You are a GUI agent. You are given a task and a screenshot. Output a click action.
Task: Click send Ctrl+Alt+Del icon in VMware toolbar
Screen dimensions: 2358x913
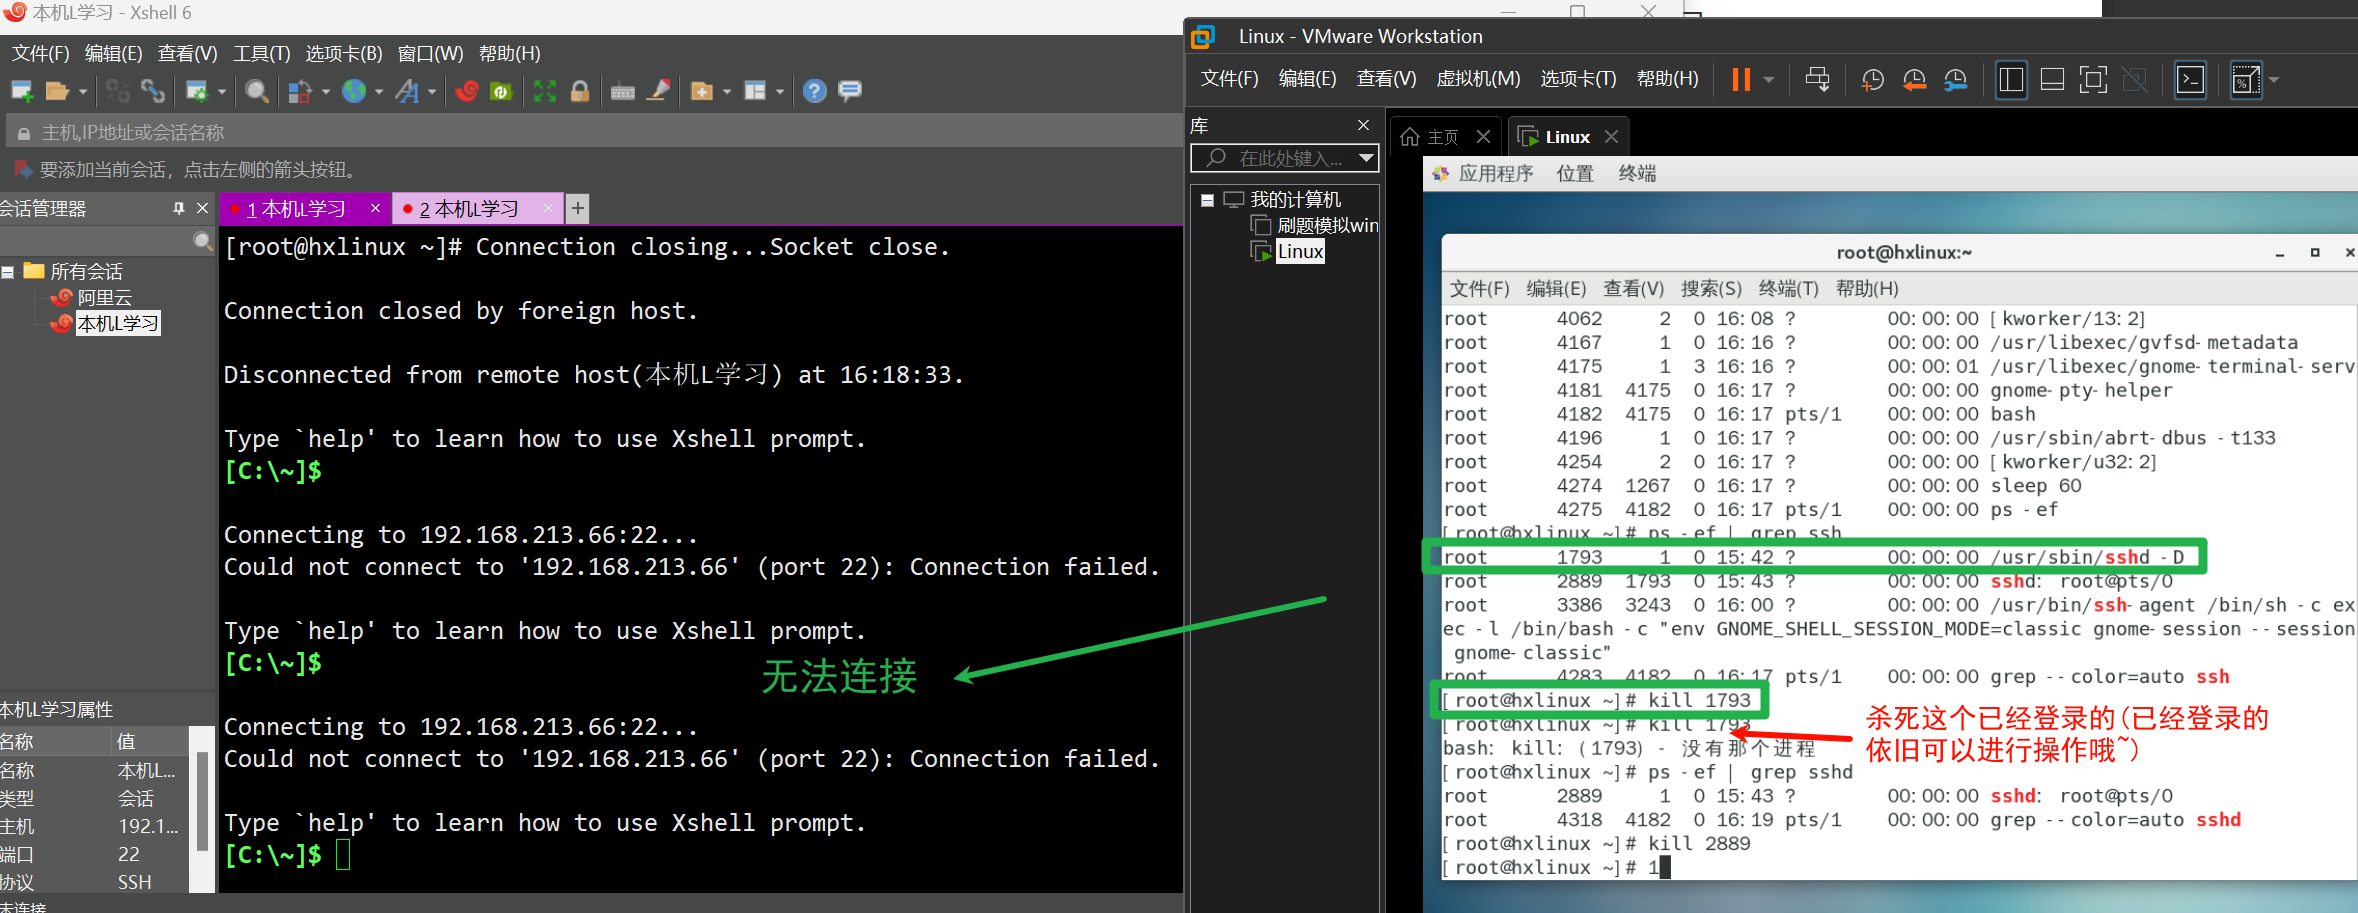coord(1817,80)
